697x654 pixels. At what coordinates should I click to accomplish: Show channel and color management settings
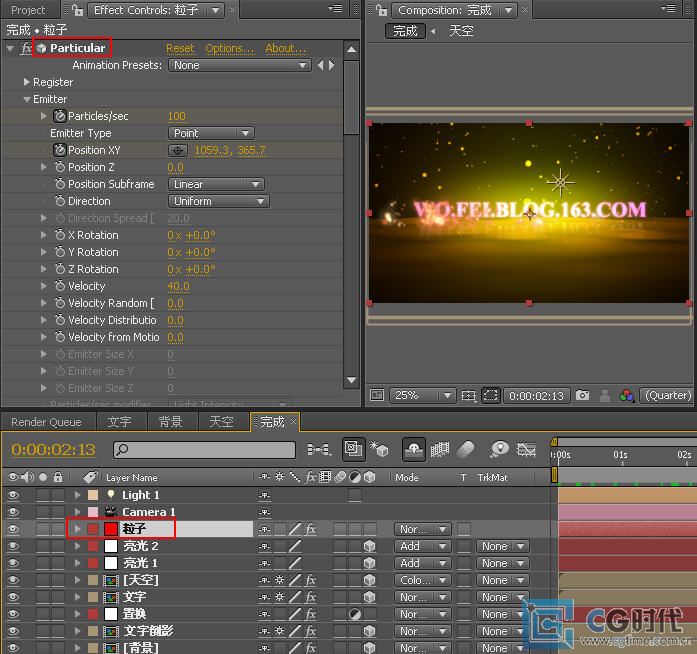pos(627,395)
